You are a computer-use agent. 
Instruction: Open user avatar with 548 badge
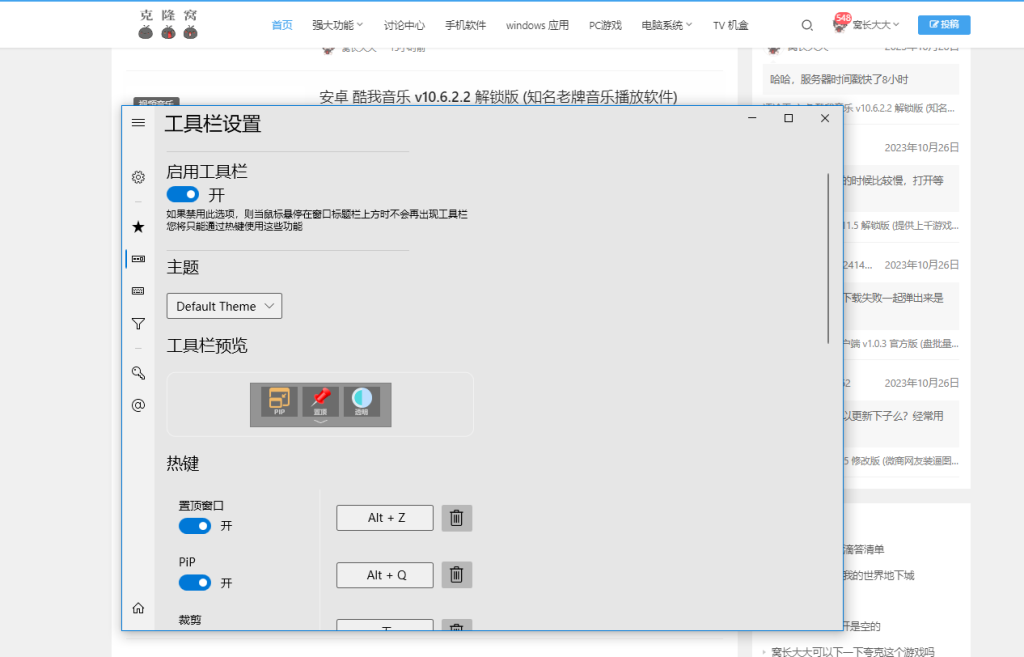(840, 24)
